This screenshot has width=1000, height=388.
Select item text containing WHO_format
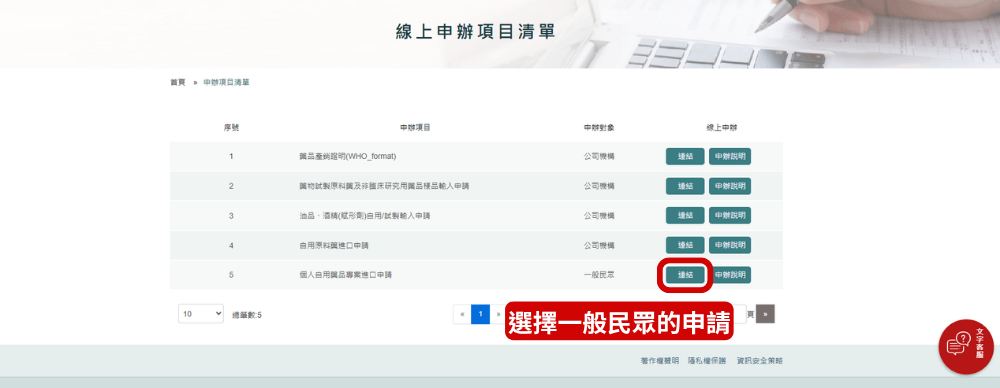click(x=348, y=156)
